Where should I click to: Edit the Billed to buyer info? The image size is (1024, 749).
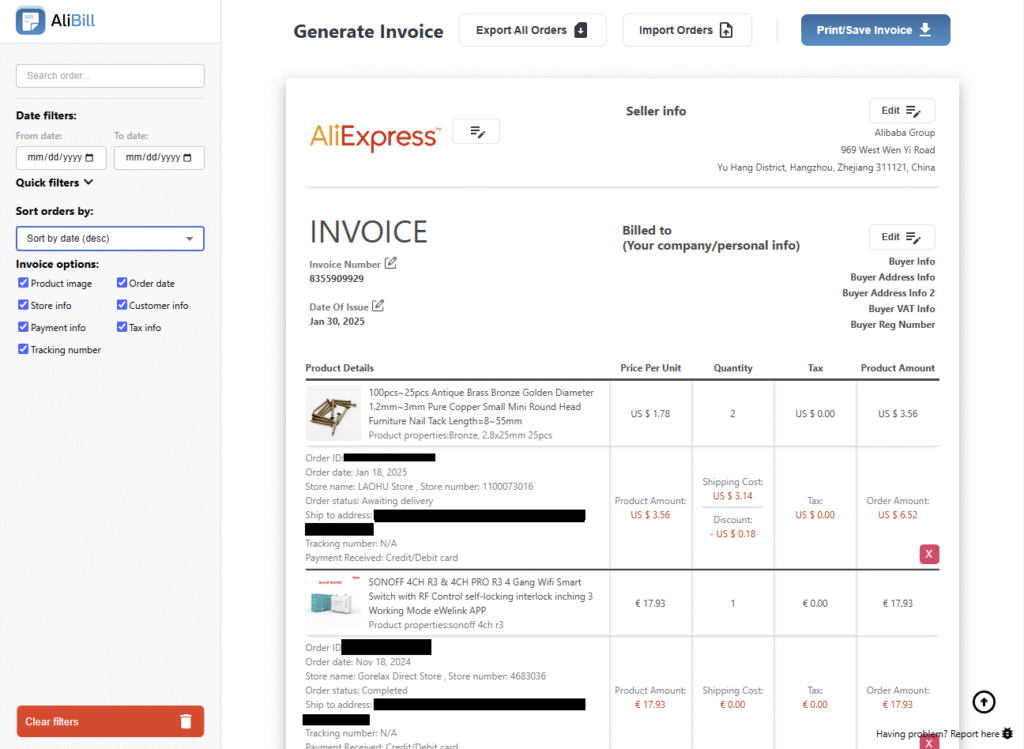click(901, 237)
